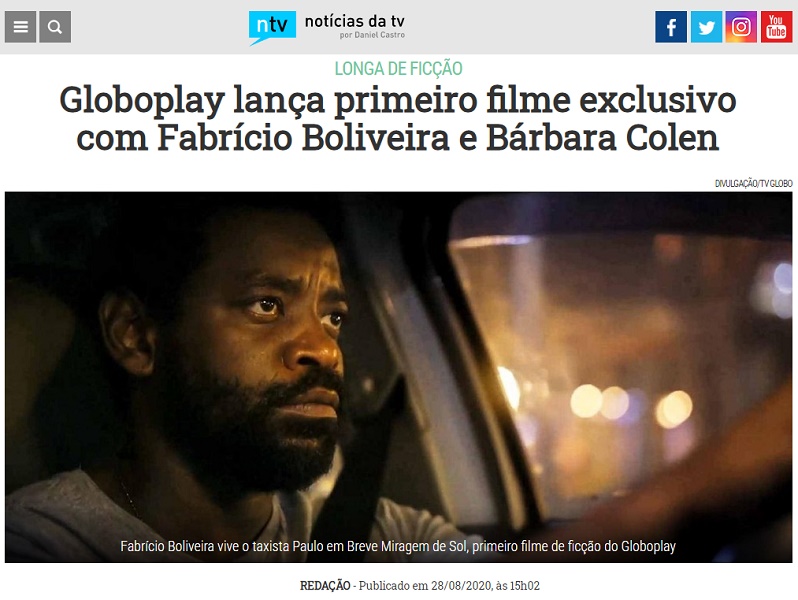This screenshot has width=798, height=600.
Task: Click the 'notícias da tv' site title
Action: tap(354, 21)
